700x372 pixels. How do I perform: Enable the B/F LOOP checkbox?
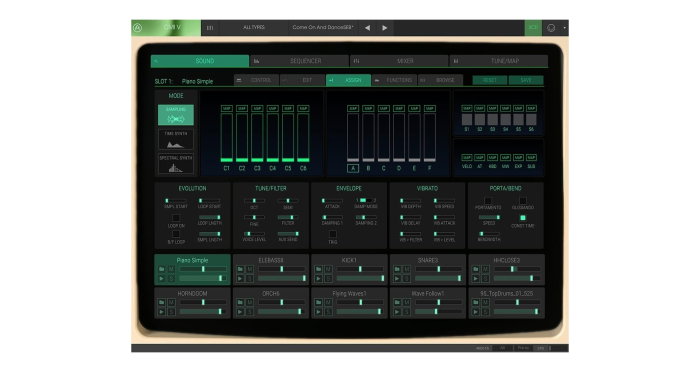click(176, 234)
